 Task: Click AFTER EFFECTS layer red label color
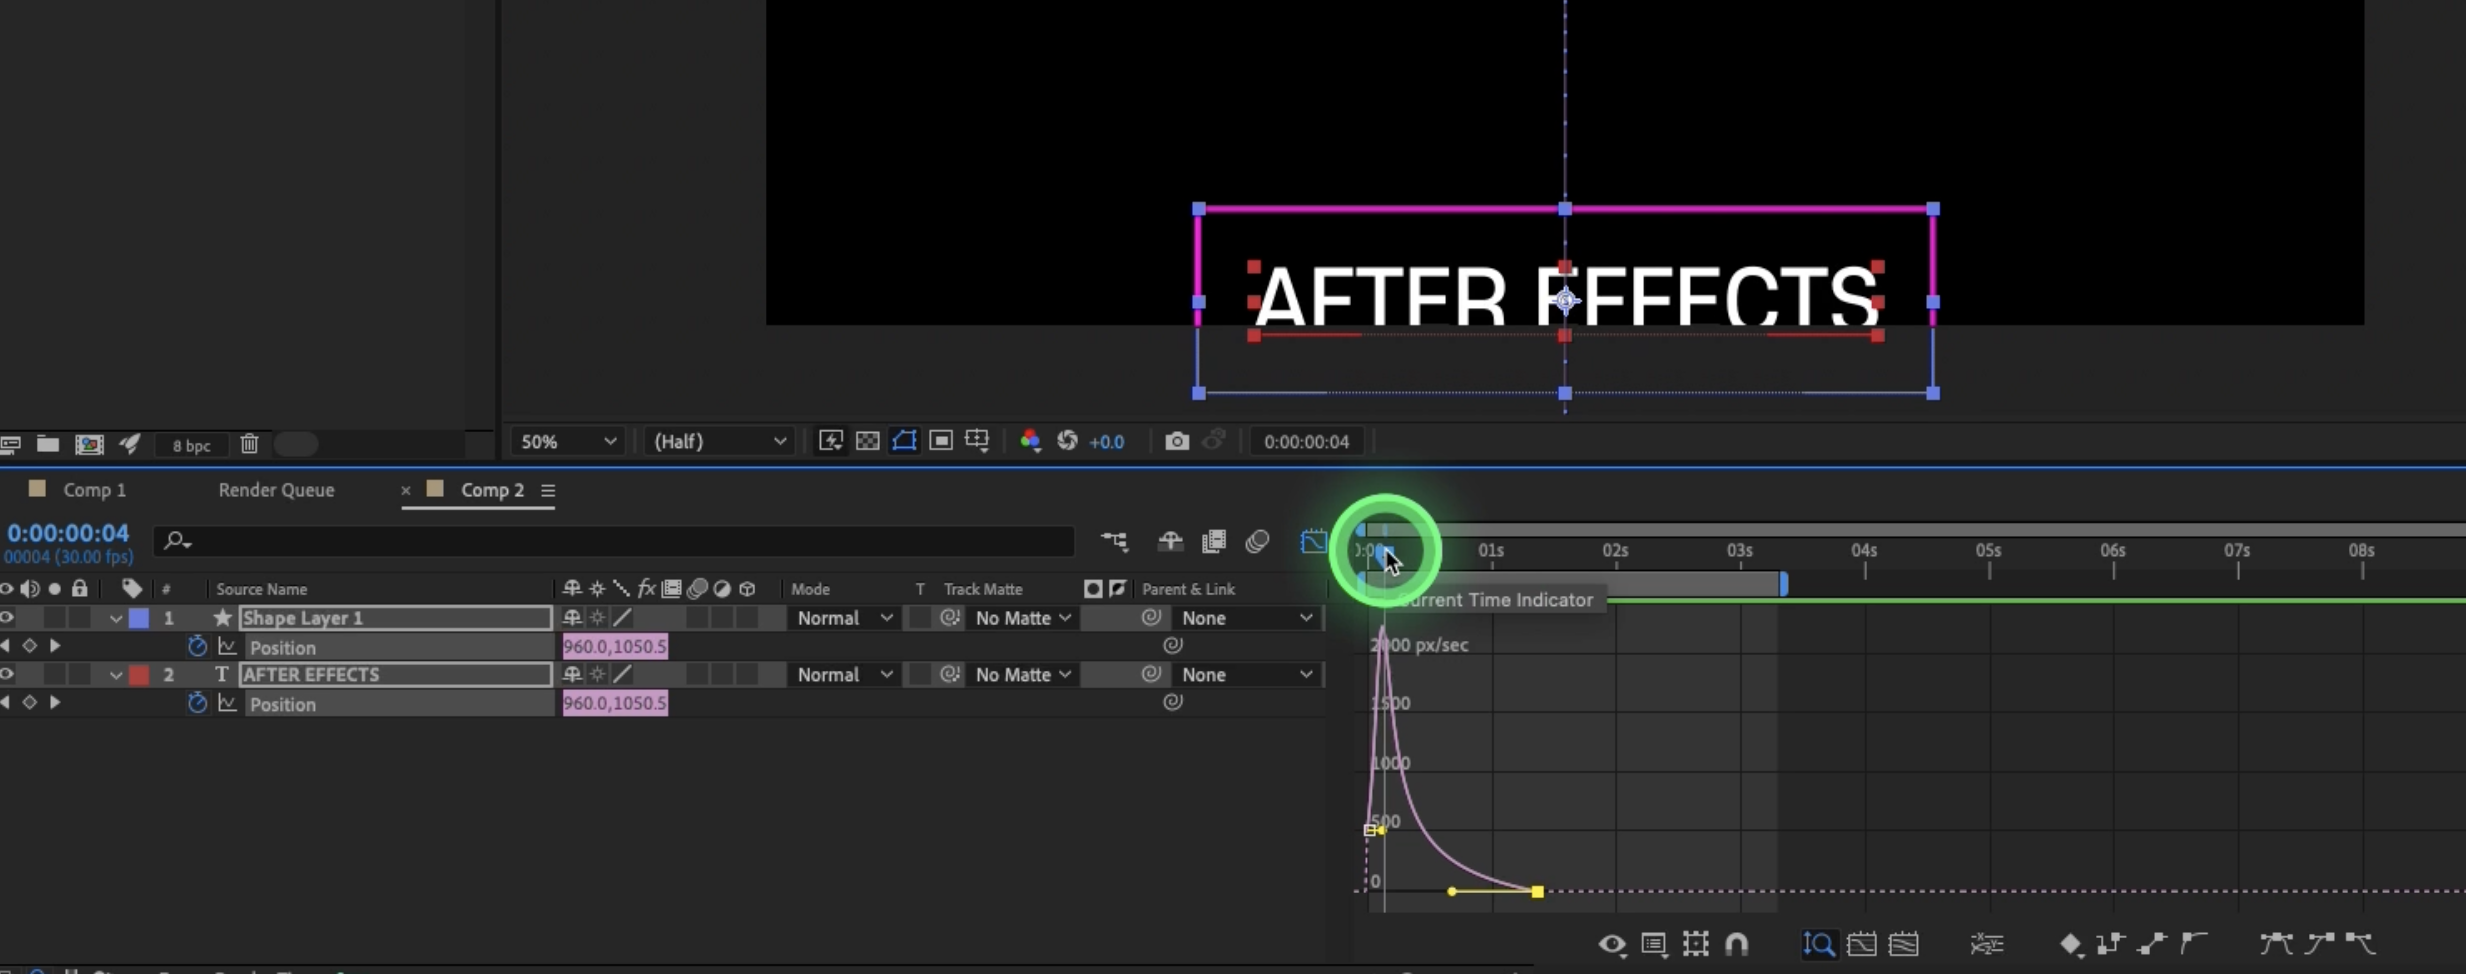click(x=139, y=675)
